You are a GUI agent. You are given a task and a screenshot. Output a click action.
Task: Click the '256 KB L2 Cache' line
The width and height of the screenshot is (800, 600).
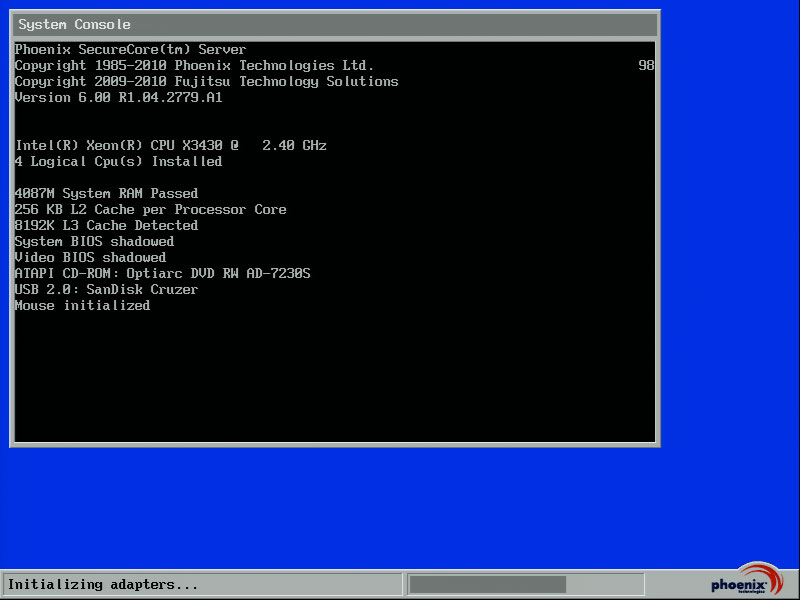(151, 210)
